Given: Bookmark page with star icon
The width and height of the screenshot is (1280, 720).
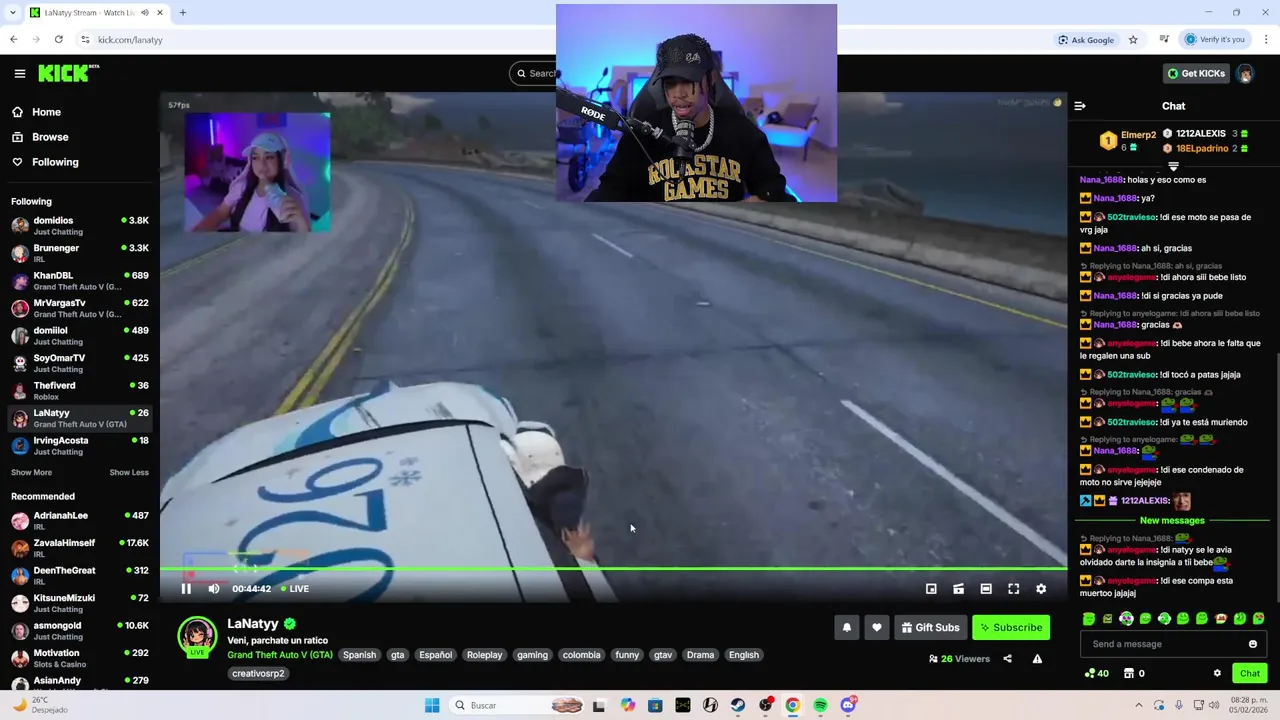Looking at the screenshot, I should [1133, 40].
